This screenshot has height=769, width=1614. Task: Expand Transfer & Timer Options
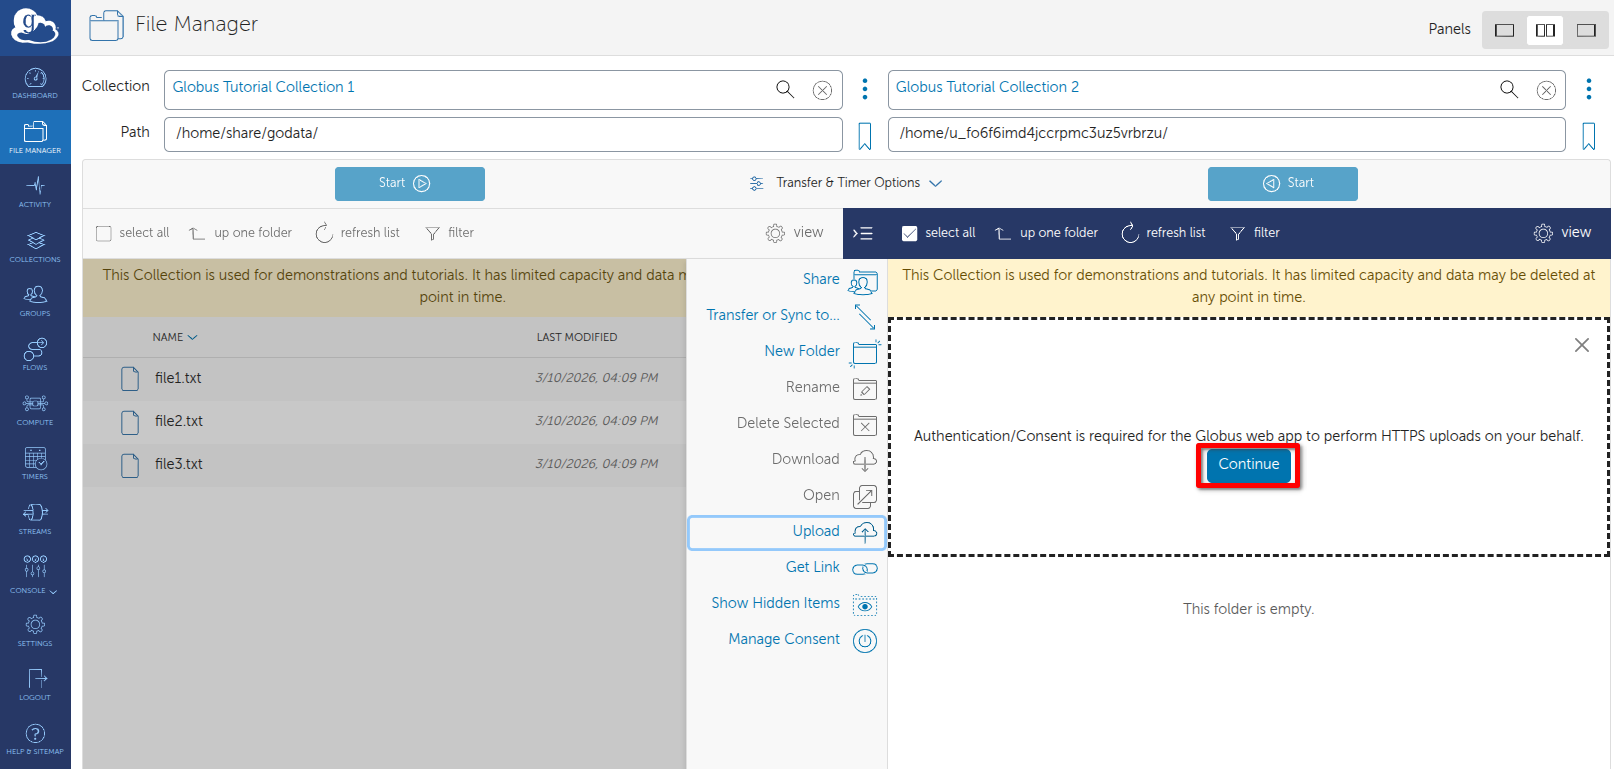(846, 183)
